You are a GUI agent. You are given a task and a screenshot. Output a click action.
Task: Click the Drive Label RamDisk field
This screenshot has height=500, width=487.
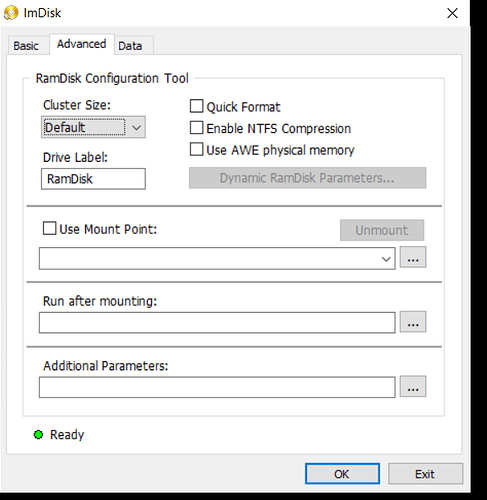click(x=93, y=179)
